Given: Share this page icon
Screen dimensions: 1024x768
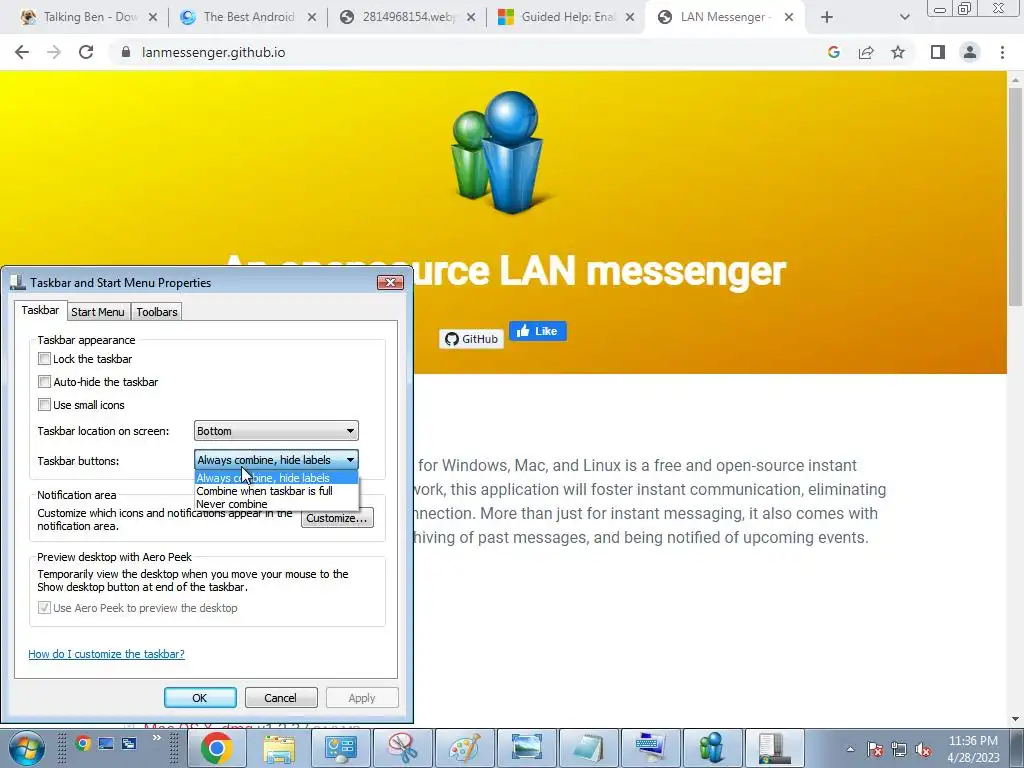Looking at the screenshot, I should (866, 52).
